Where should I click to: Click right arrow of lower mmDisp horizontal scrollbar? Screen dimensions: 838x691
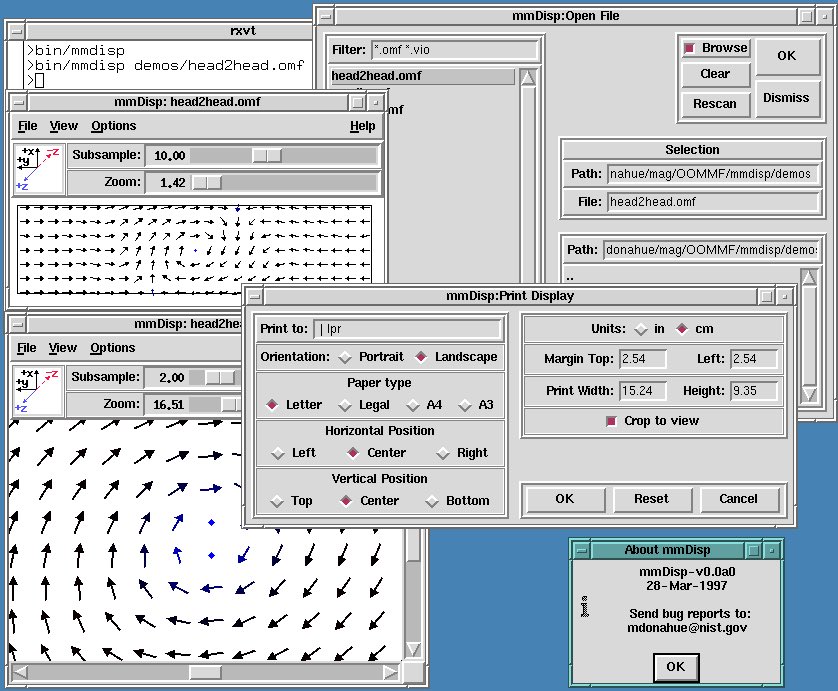tap(392, 672)
